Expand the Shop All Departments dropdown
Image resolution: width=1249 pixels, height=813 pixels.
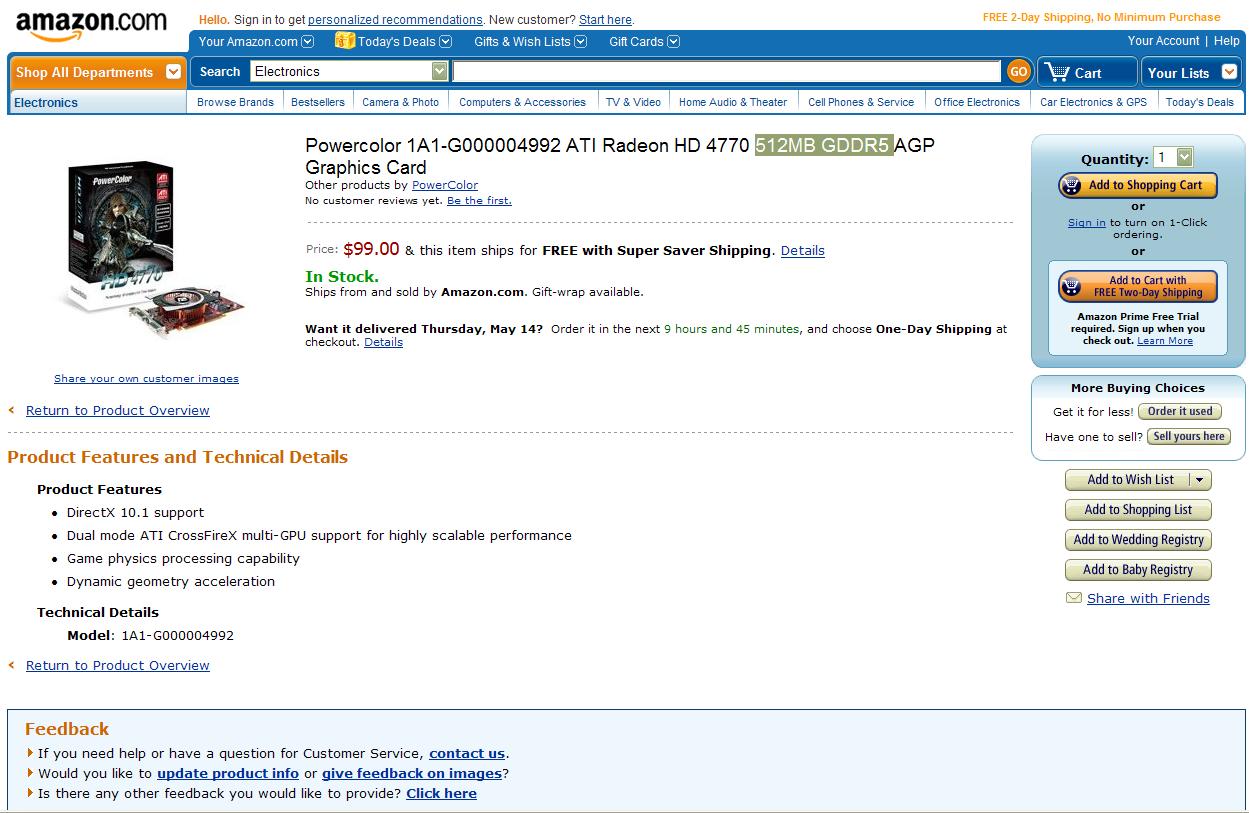(x=173, y=72)
